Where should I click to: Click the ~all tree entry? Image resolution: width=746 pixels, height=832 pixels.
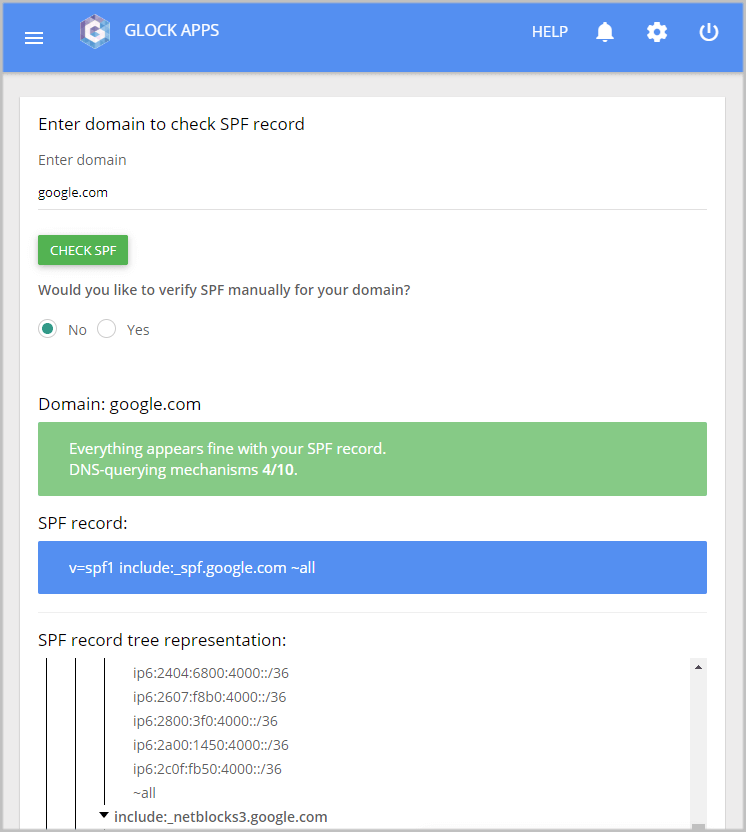pyautogui.click(x=144, y=793)
